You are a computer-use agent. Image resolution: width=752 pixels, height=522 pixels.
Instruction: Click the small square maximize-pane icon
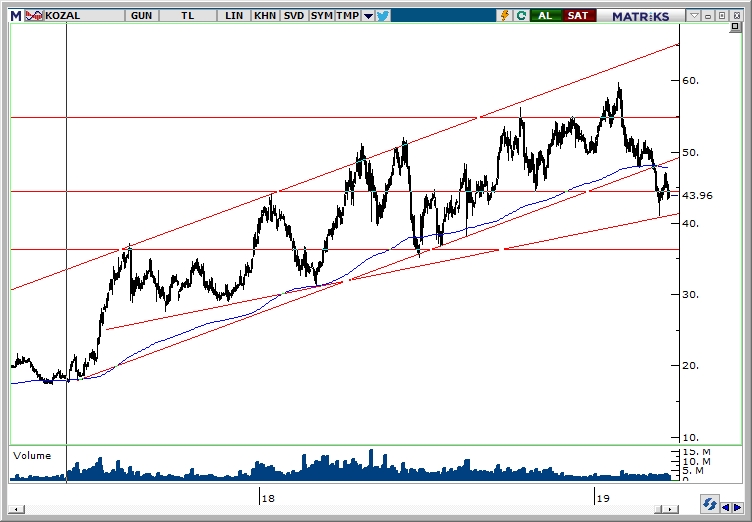tap(735, 27)
